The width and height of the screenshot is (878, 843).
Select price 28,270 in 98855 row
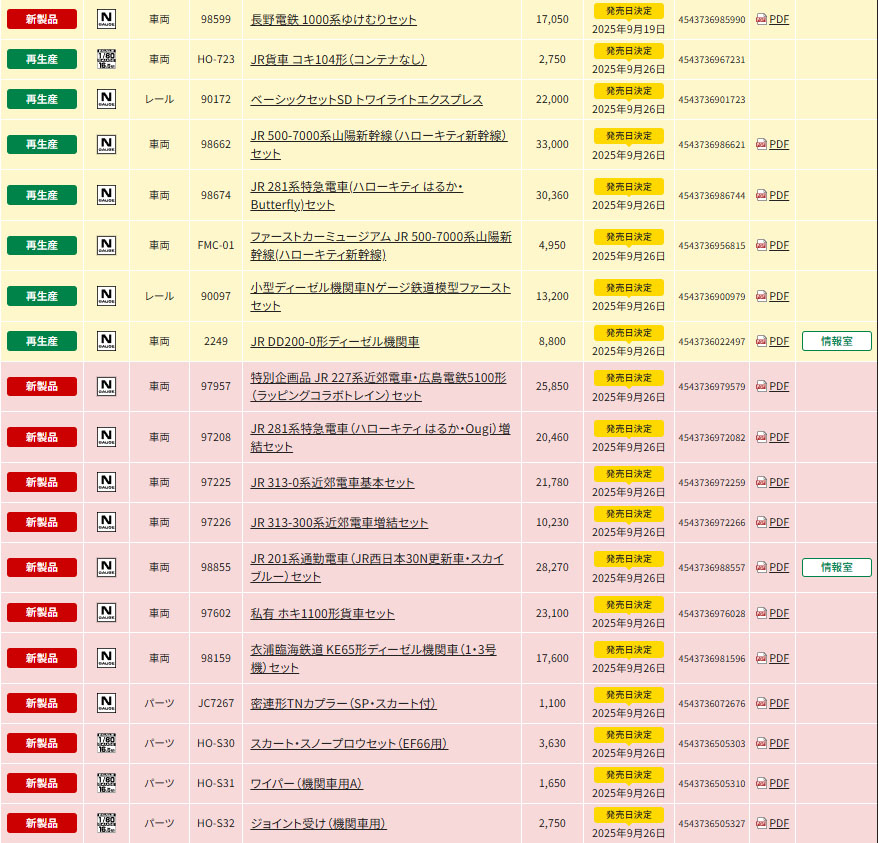(552, 567)
